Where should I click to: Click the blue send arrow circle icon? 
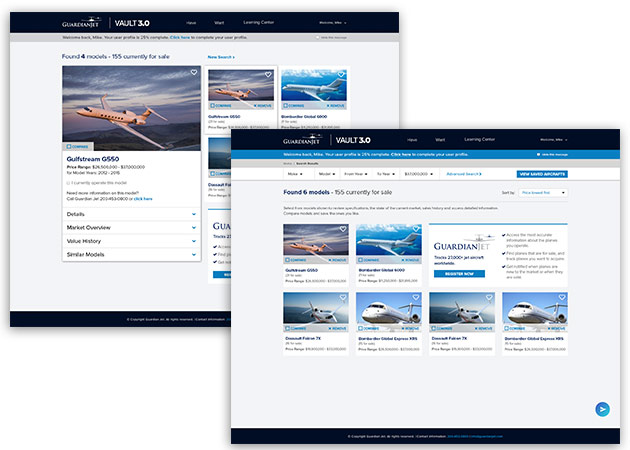(602, 409)
